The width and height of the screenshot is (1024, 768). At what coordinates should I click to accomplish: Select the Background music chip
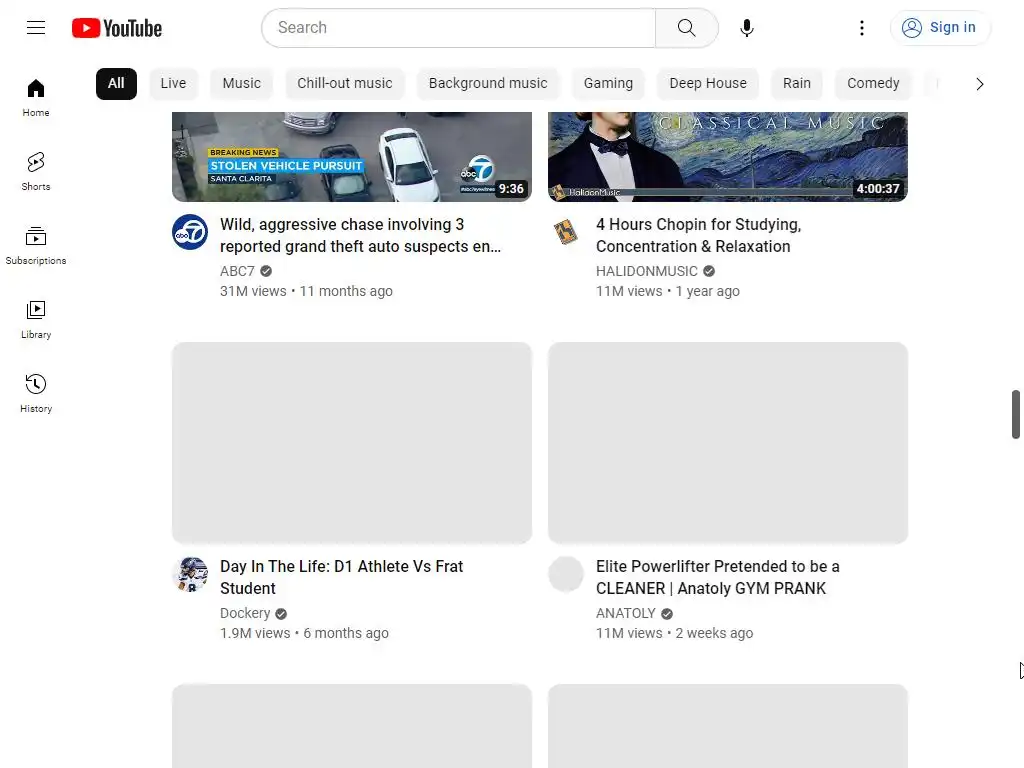[x=488, y=84]
